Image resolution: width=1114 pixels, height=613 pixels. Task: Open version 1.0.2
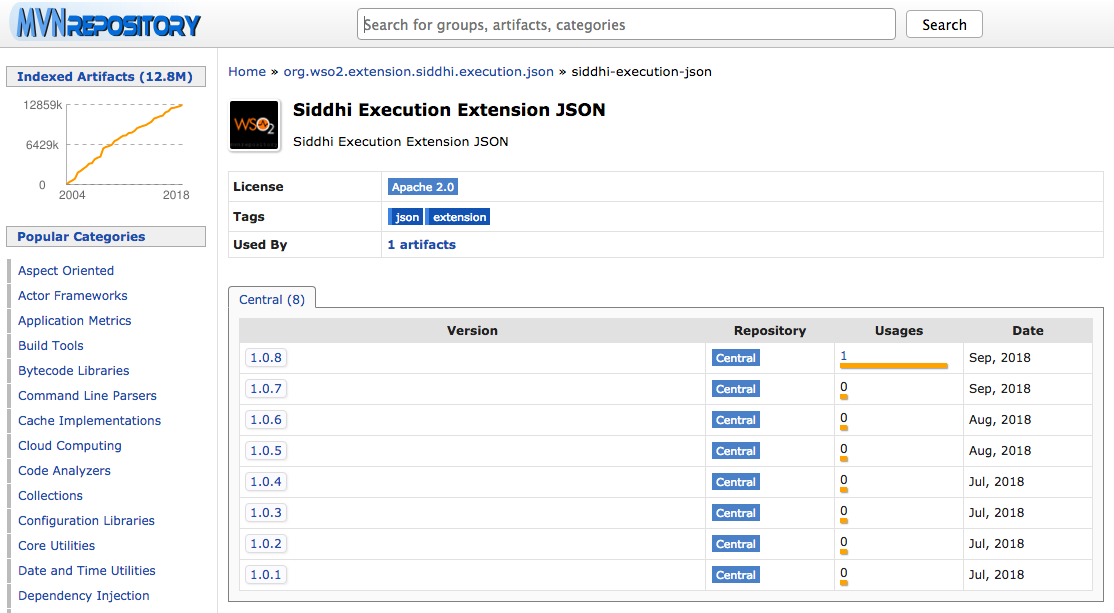pos(266,543)
